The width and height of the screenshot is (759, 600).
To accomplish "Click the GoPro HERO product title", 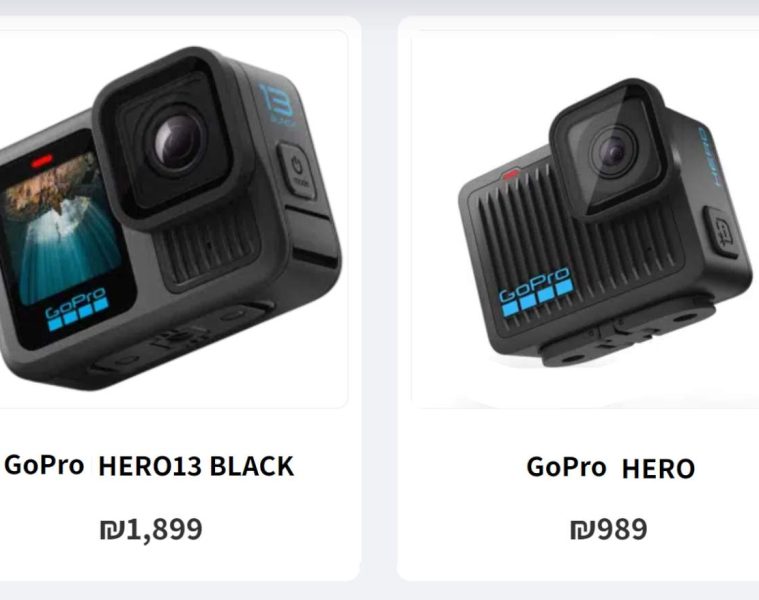I will point(611,468).
